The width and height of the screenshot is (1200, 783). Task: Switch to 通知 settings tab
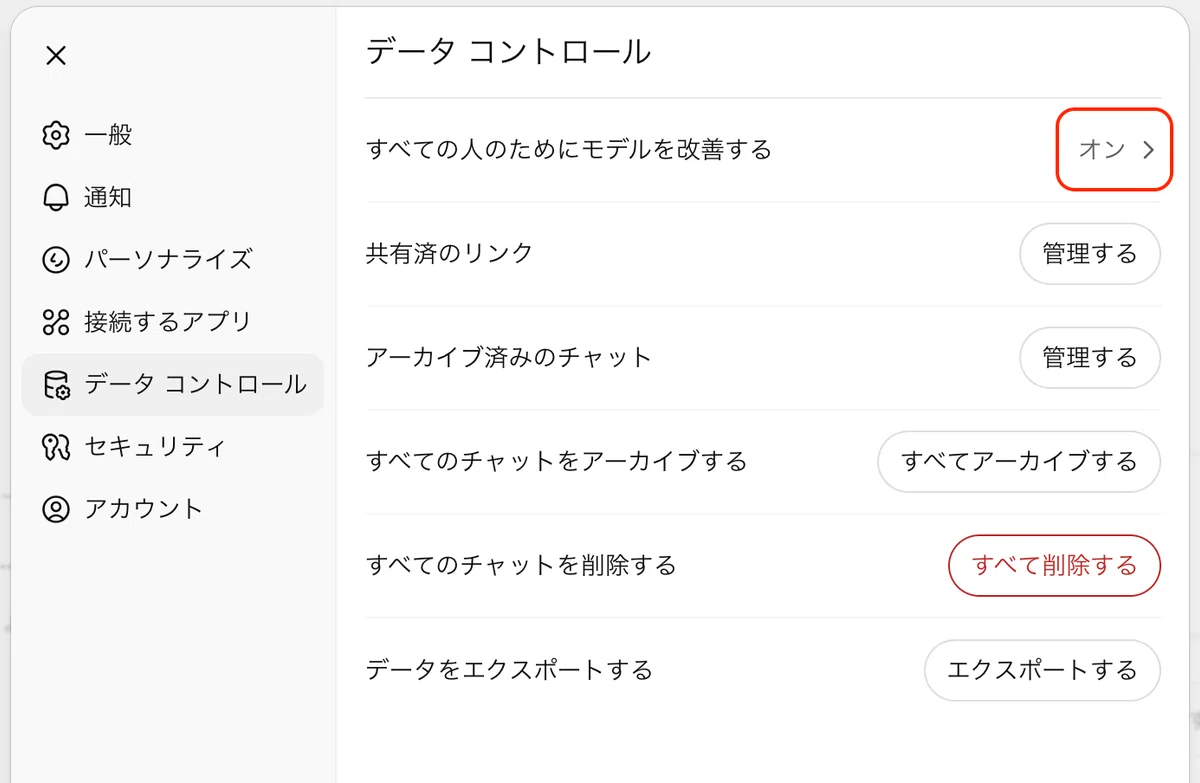[172, 198]
